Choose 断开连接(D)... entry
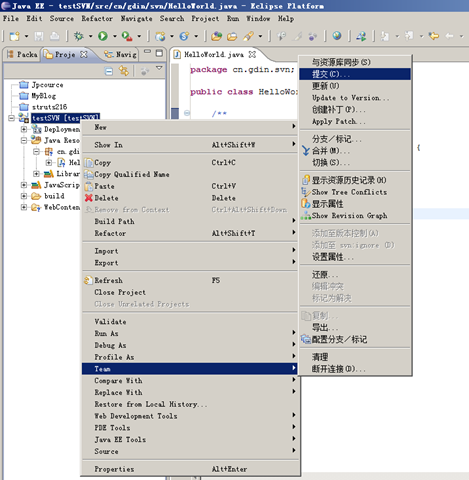This screenshot has height=480, width=469. pyautogui.click(x=355, y=369)
